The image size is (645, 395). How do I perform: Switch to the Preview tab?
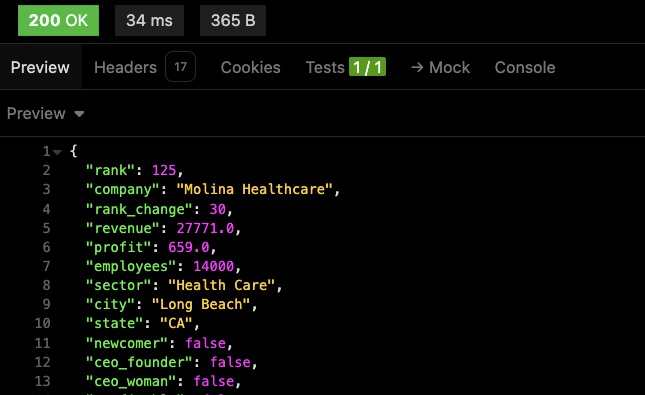tap(40, 67)
